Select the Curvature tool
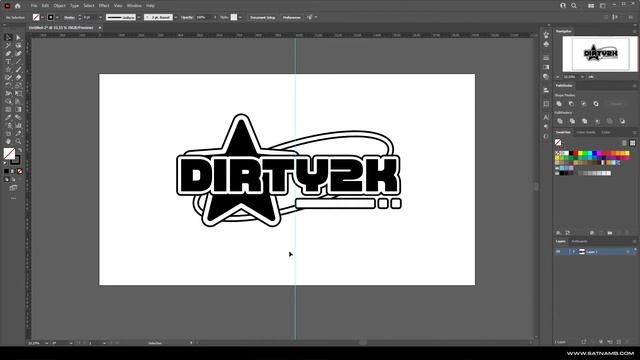The image size is (640, 360). click(x=18, y=53)
